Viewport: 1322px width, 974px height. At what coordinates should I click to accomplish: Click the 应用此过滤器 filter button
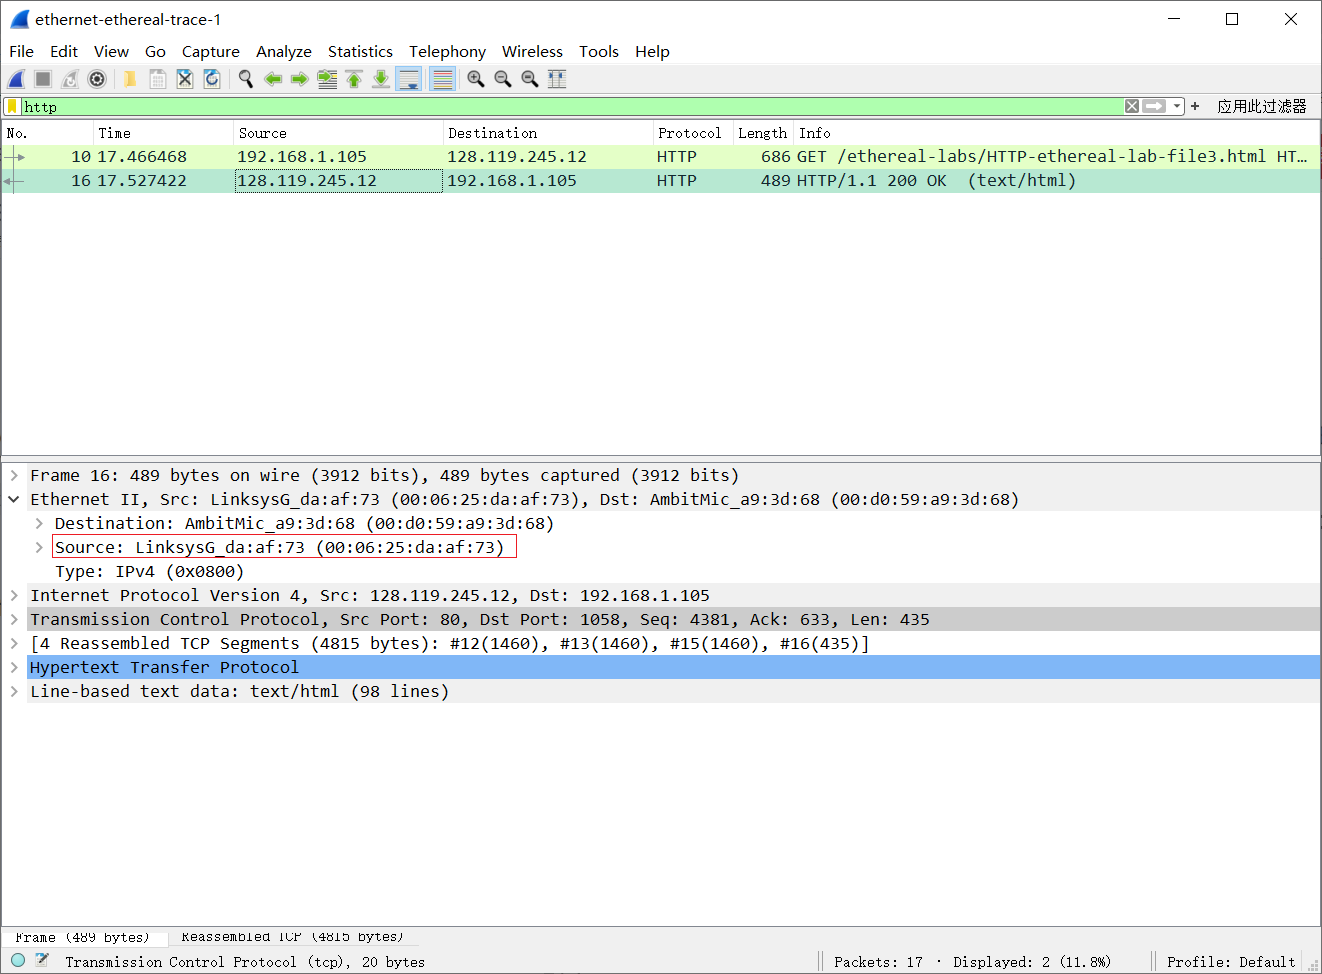(1262, 106)
